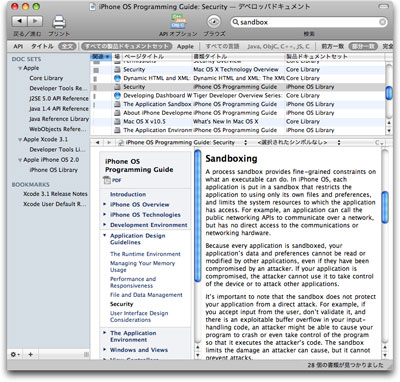
Task: Select the Java, ObjC, C++, JS, C filter
Action: tap(279, 46)
